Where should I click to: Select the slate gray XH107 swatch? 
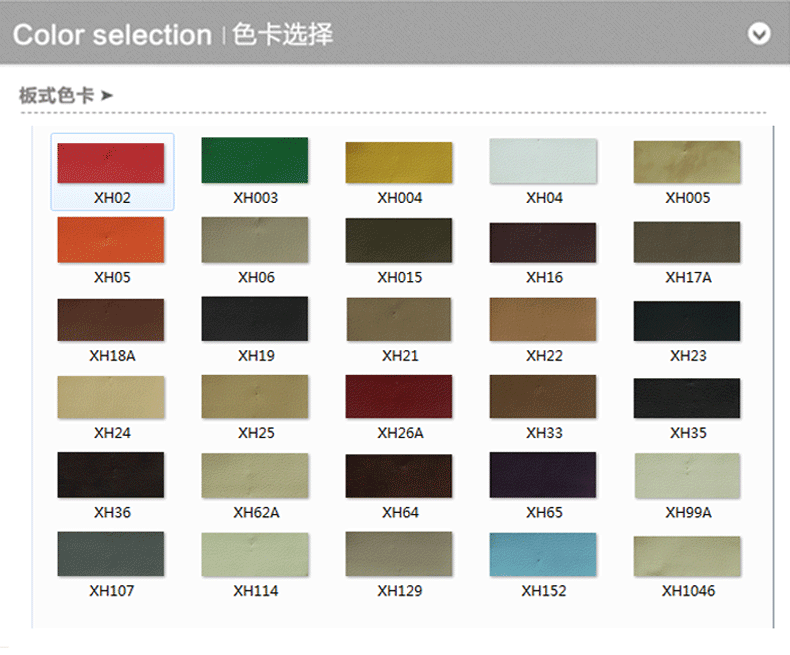tap(111, 554)
